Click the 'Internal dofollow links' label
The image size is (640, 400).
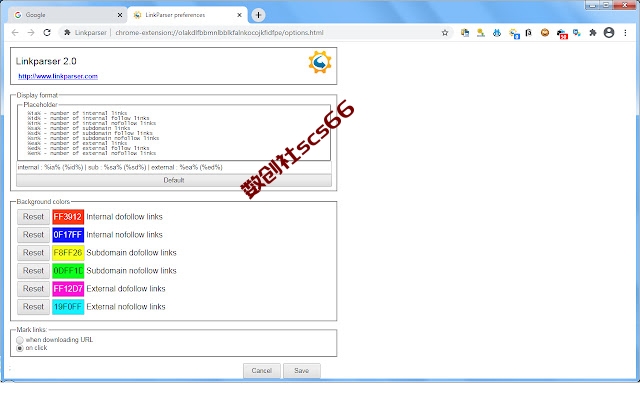tap(124, 217)
